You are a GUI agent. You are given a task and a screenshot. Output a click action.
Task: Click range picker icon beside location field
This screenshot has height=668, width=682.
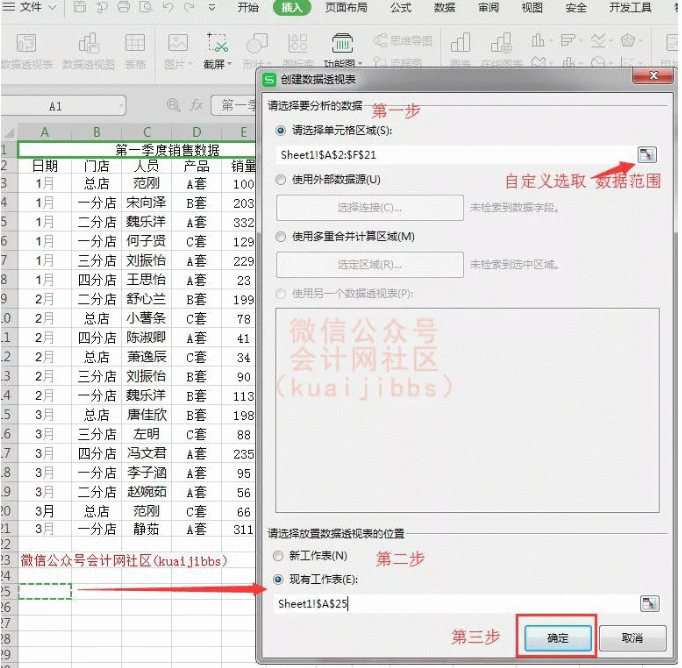coord(649,604)
